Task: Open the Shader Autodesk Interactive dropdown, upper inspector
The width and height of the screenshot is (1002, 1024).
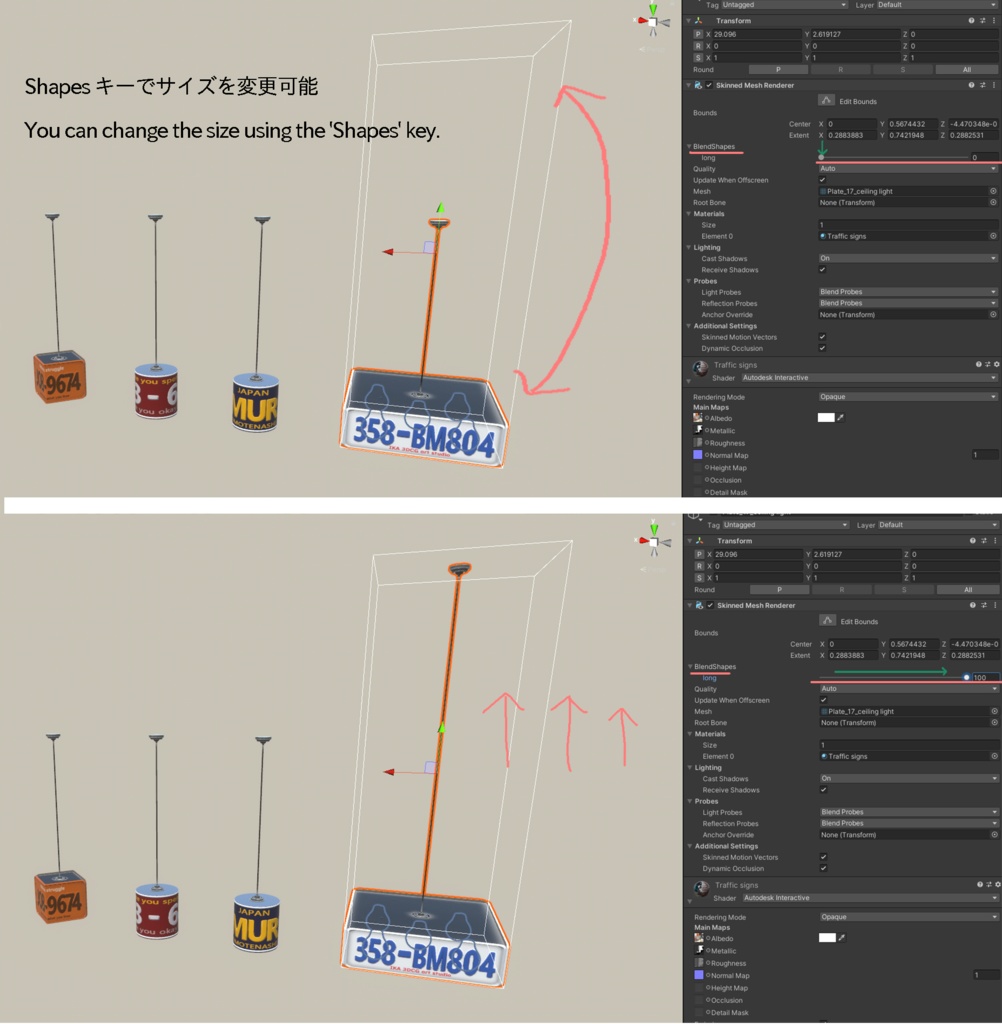Action: [x=869, y=377]
